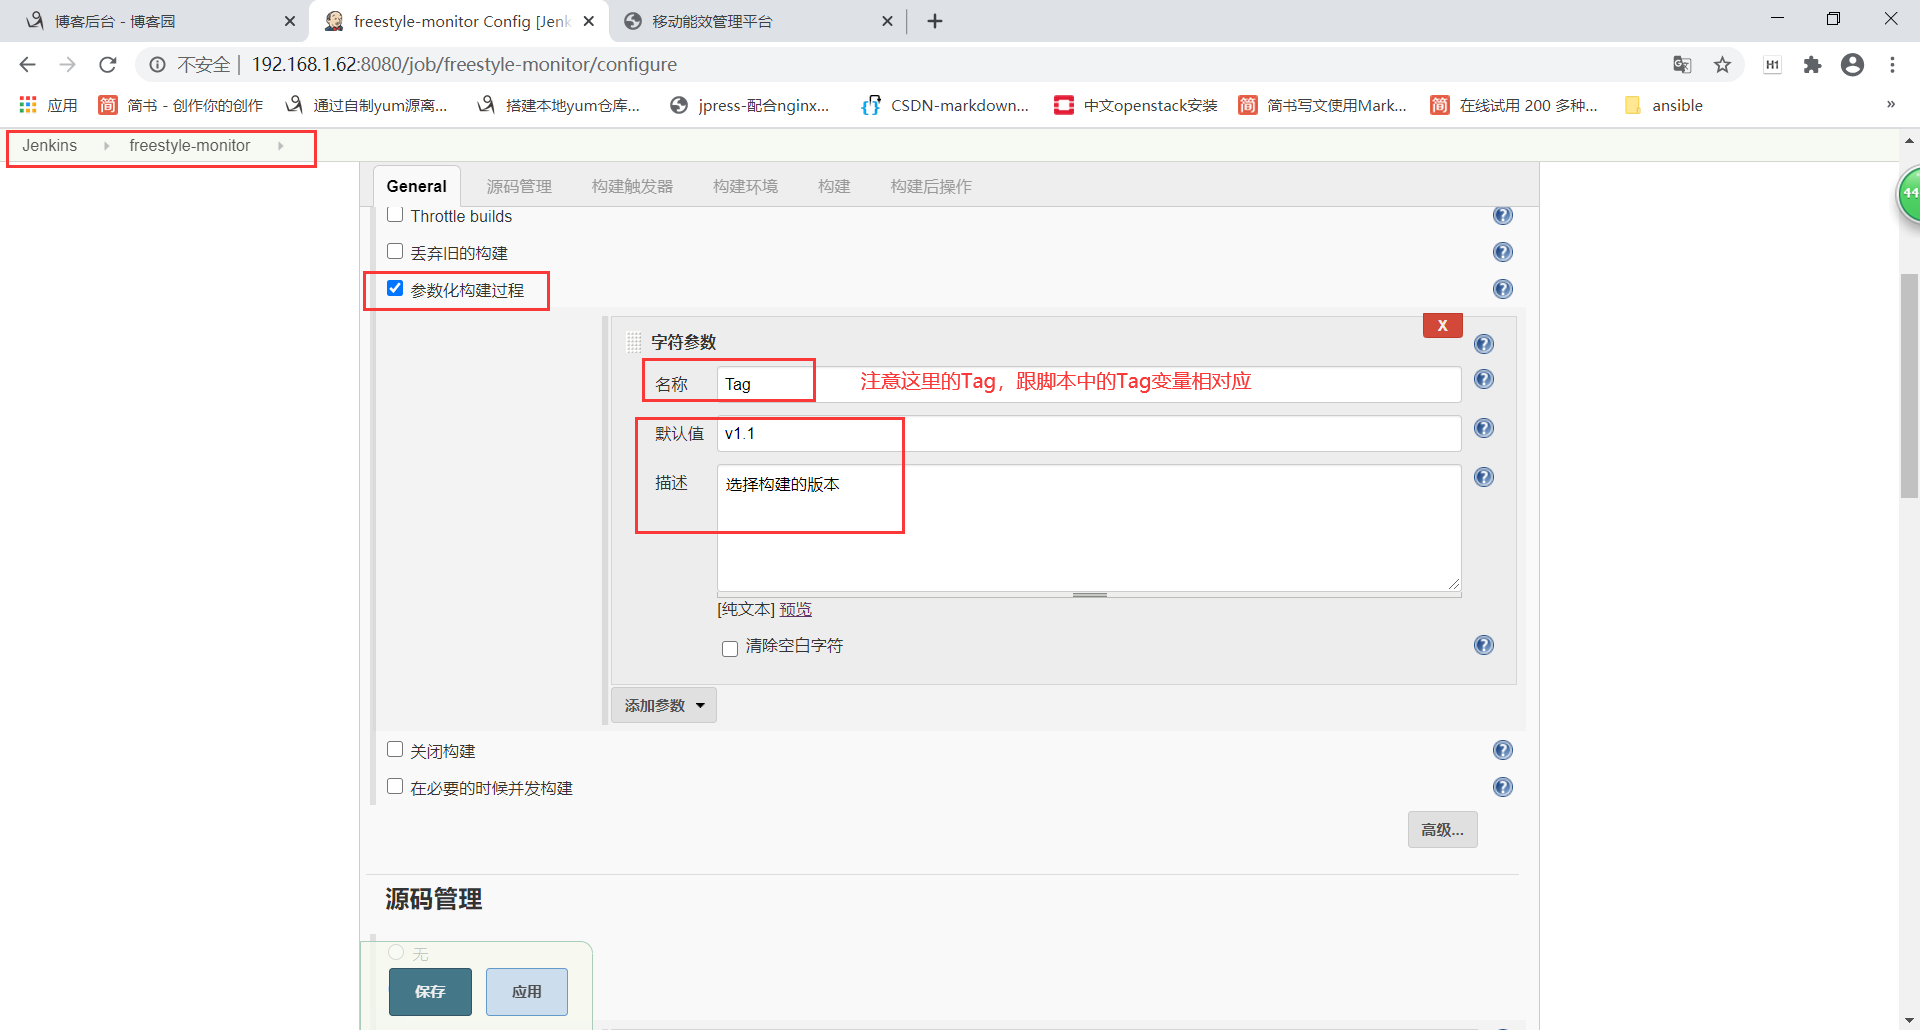Open a new browser tab
1920x1030 pixels.
(935, 21)
